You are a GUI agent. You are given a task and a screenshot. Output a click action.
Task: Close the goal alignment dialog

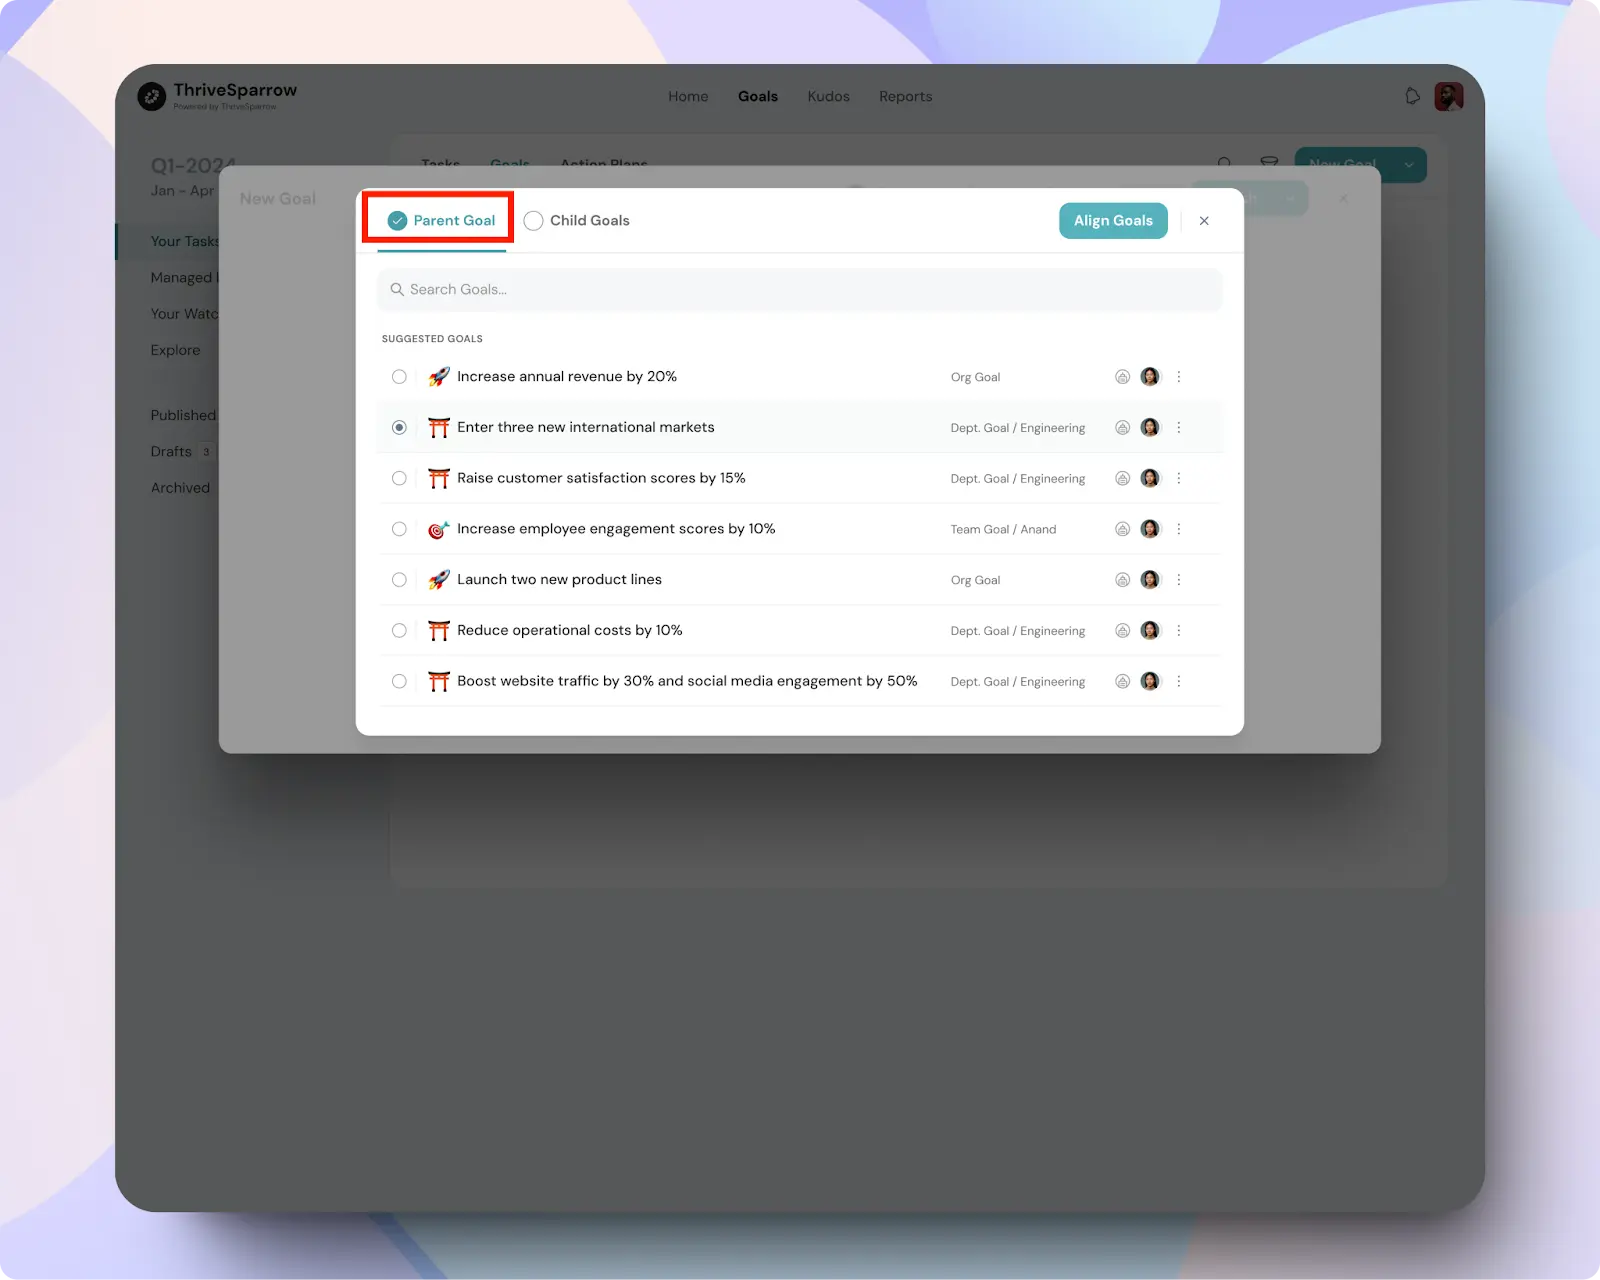(x=1204, y=221)
